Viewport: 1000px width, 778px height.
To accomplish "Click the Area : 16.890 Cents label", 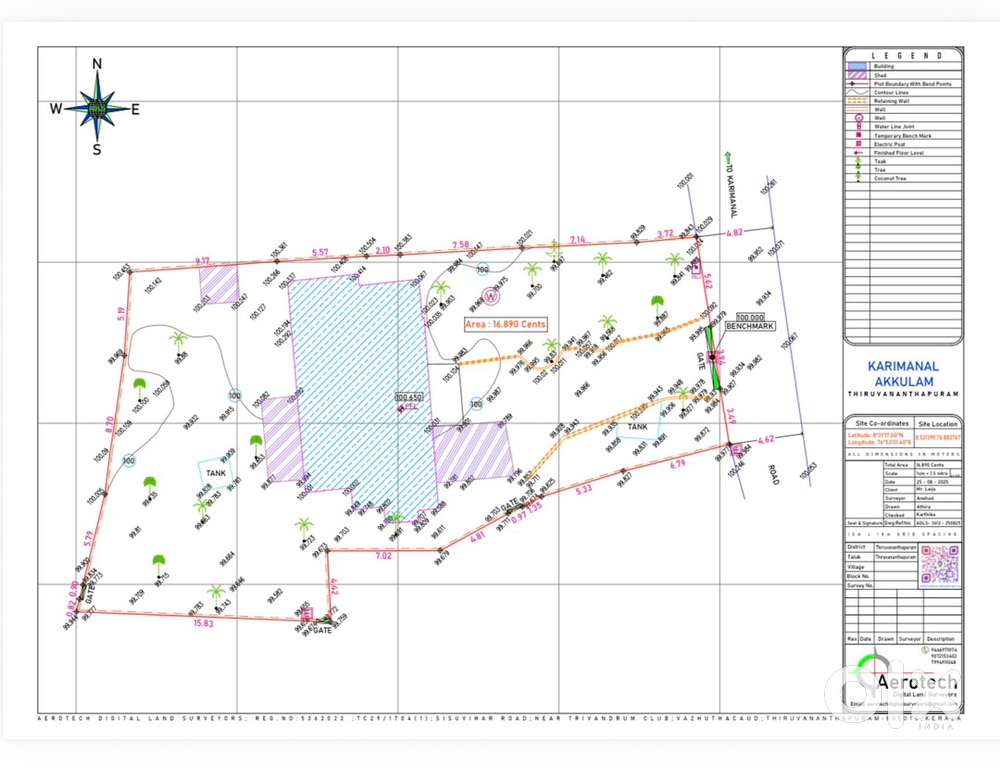I will click(x=505, y=325).
